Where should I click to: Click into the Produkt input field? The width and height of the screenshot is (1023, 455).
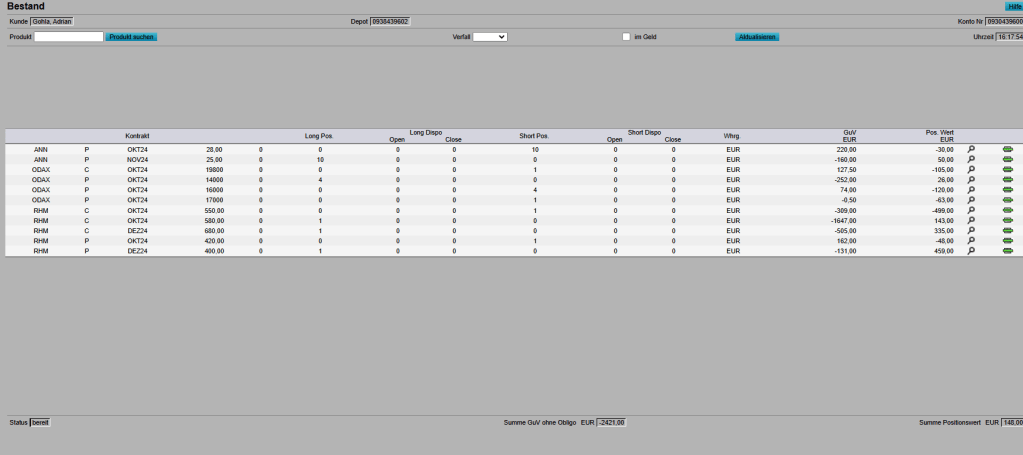click(x=69, y=37)
